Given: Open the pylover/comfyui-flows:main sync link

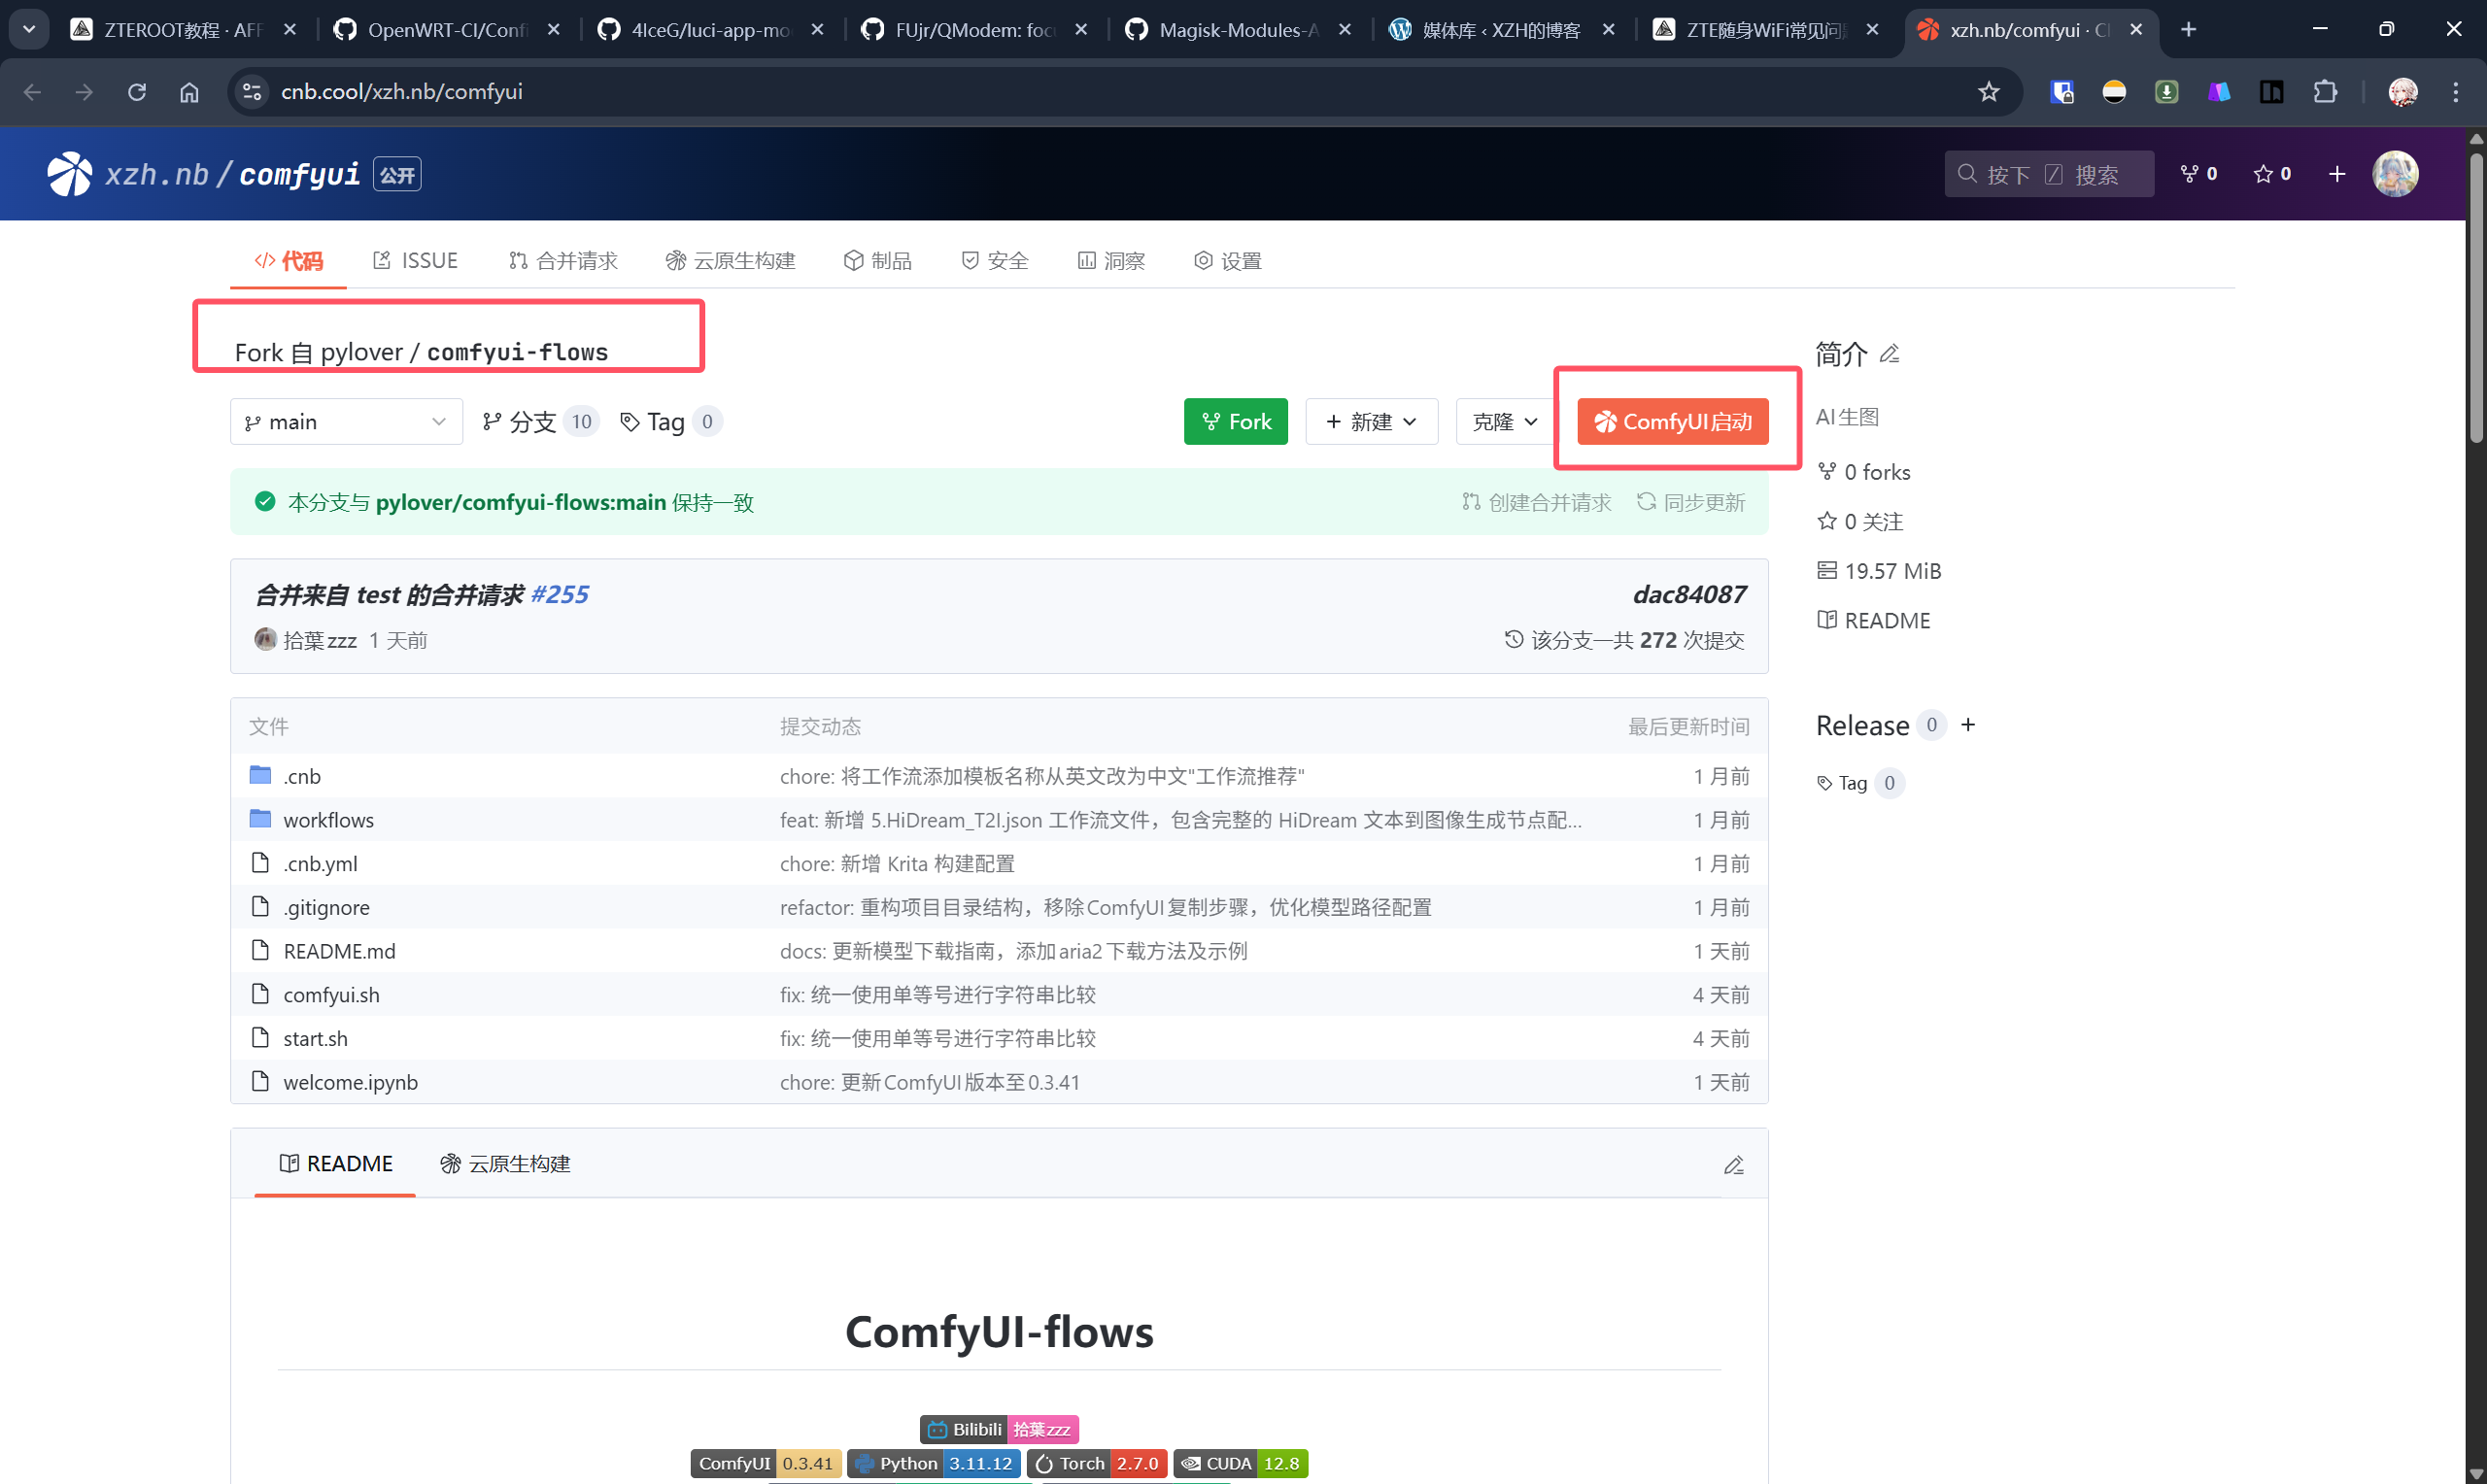Looking at the screenshot, I should tap(521, 502).
